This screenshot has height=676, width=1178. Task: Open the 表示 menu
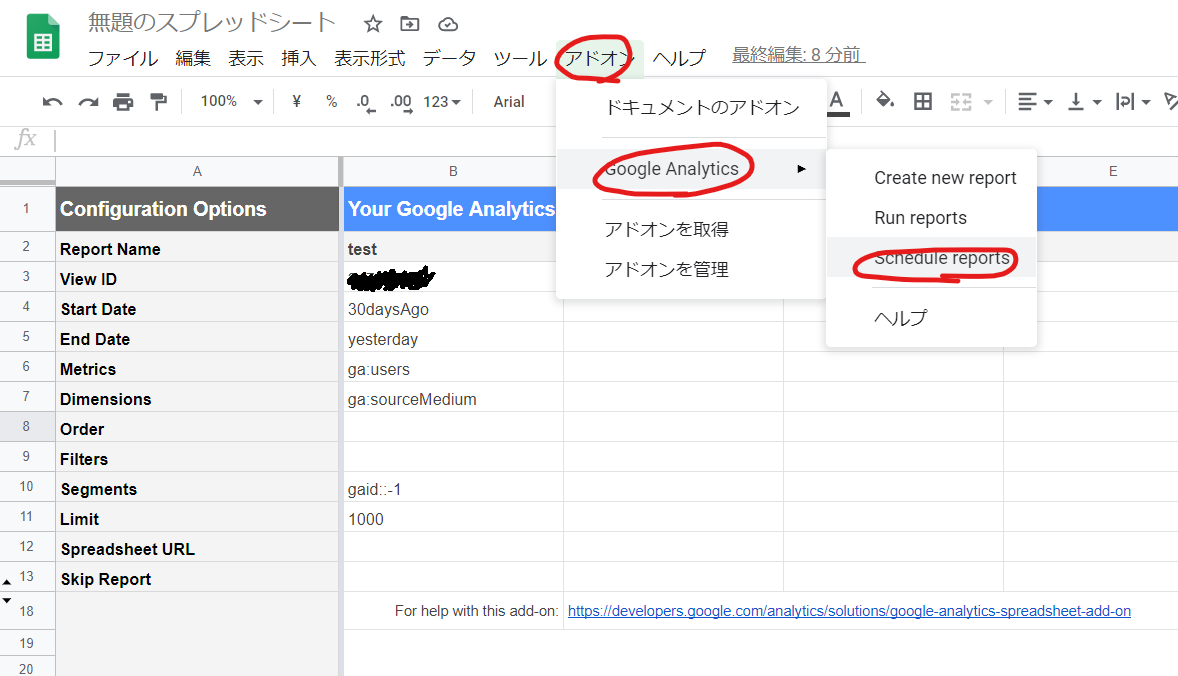pos(246,59)
